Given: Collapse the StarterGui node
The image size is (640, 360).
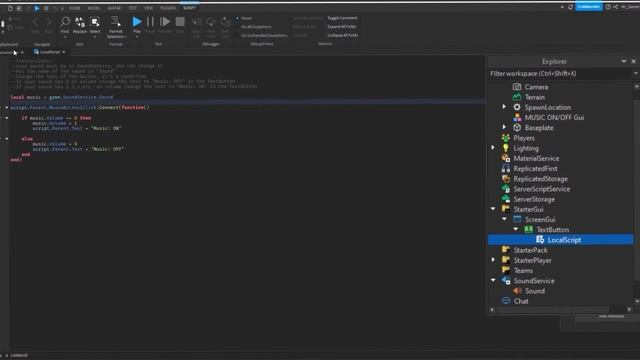Looking at the screenshot, I should tap(493, 209).
